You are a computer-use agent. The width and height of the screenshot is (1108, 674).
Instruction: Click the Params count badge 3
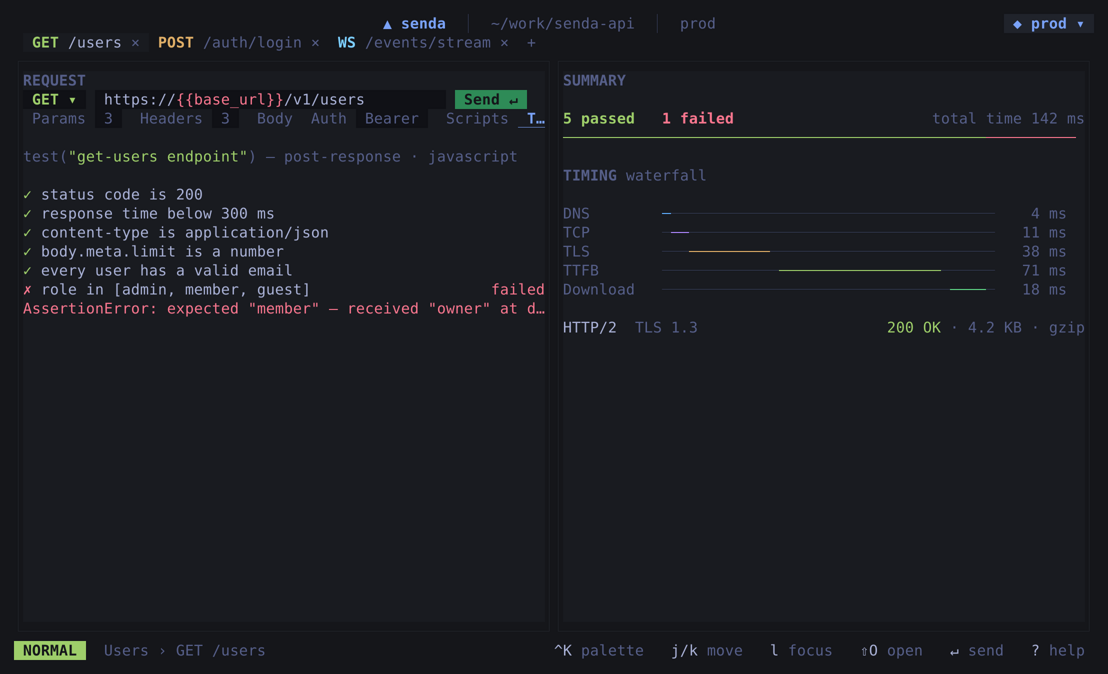[108, 119]
